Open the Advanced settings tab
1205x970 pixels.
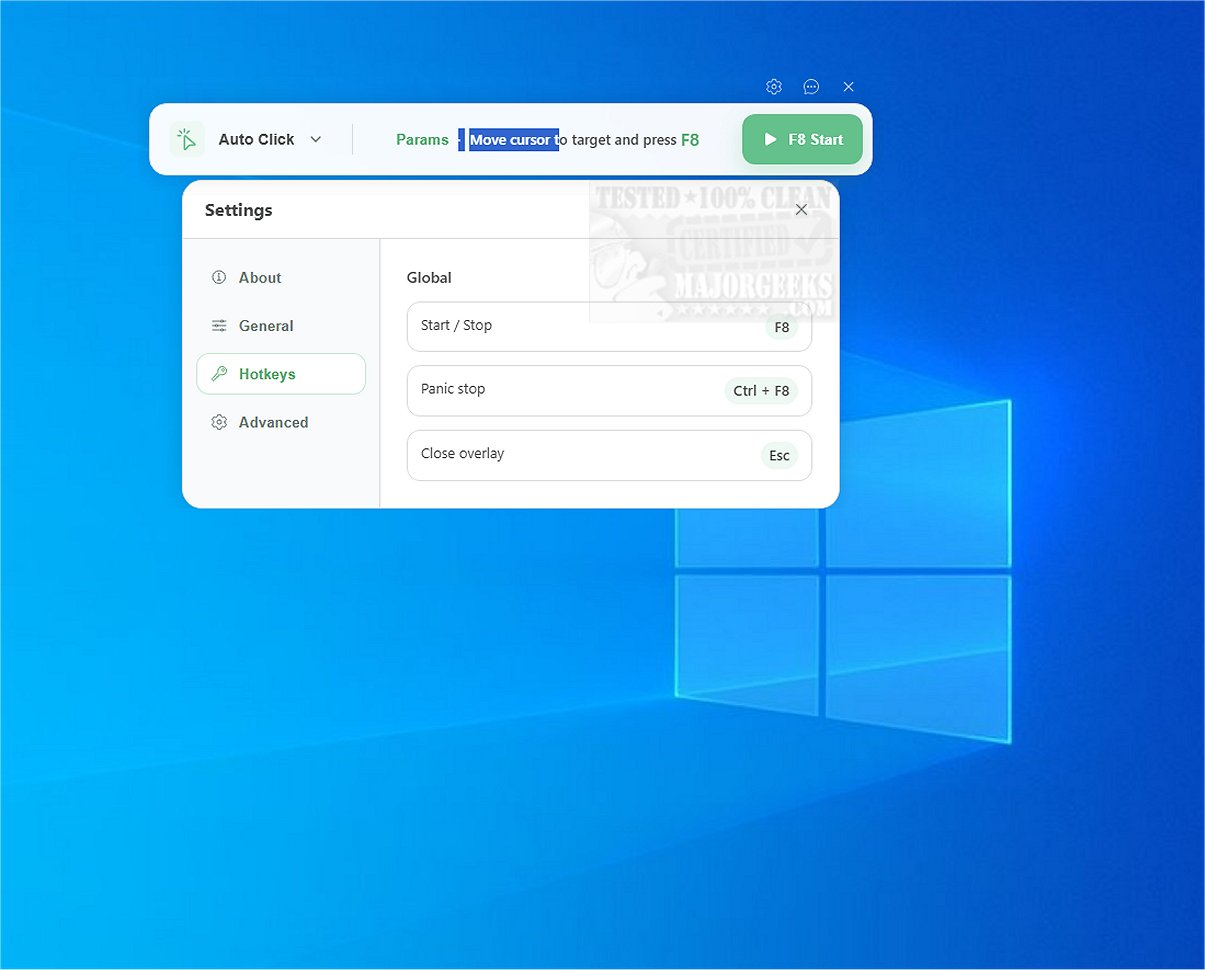[x=281, y=422]
